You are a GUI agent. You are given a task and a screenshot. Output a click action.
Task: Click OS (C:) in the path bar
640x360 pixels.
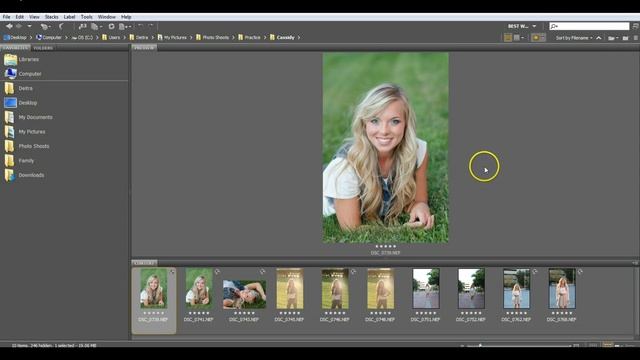(82, 38)
